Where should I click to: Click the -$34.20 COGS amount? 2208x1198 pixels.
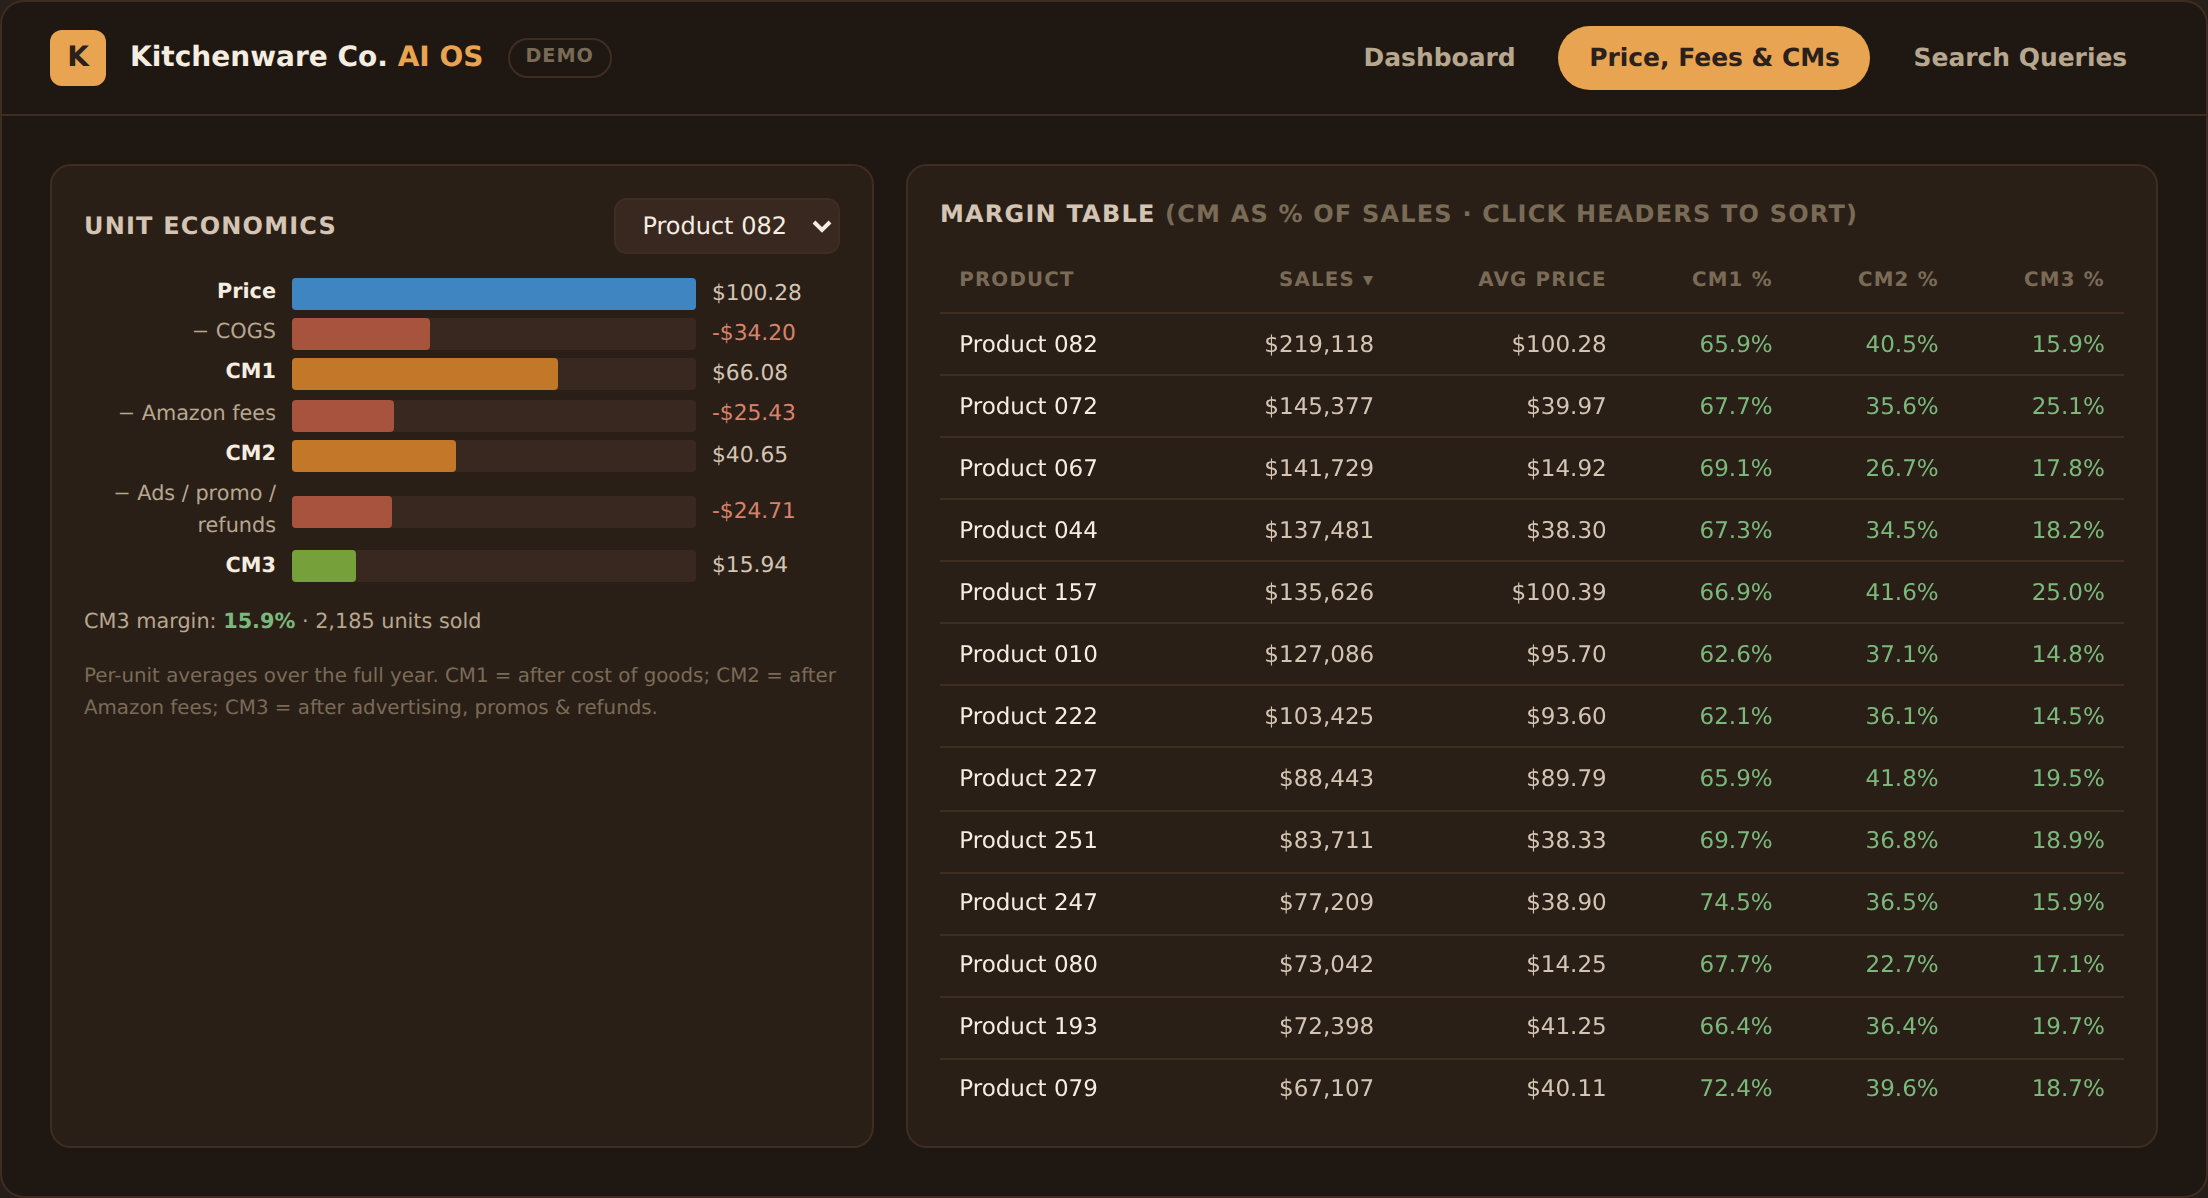(x=754, y=333)
